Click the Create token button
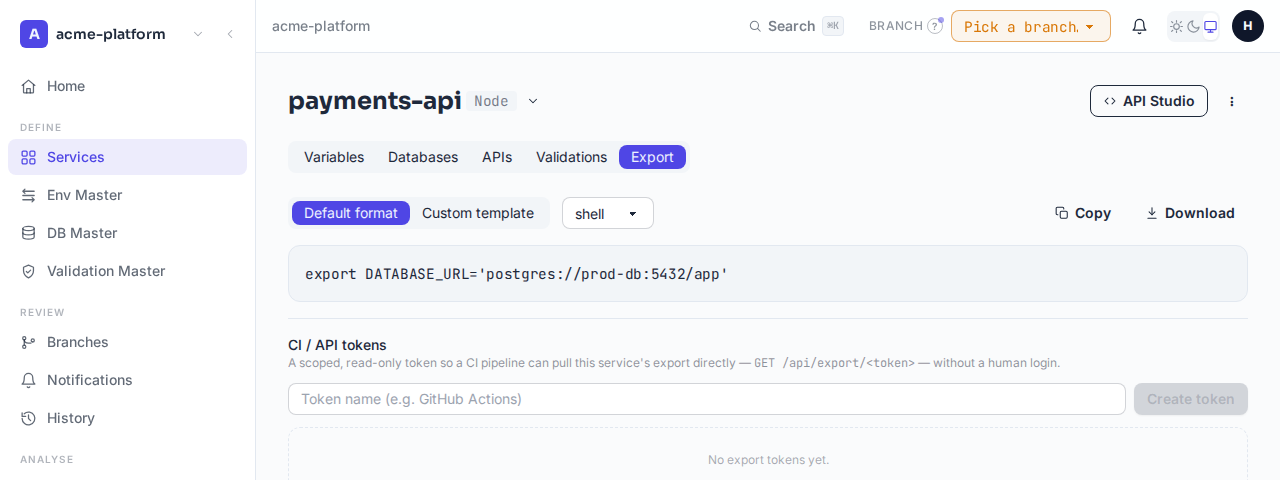Image resolution: width=1280 pixels, height=480 pixels. pos(1191,399)
